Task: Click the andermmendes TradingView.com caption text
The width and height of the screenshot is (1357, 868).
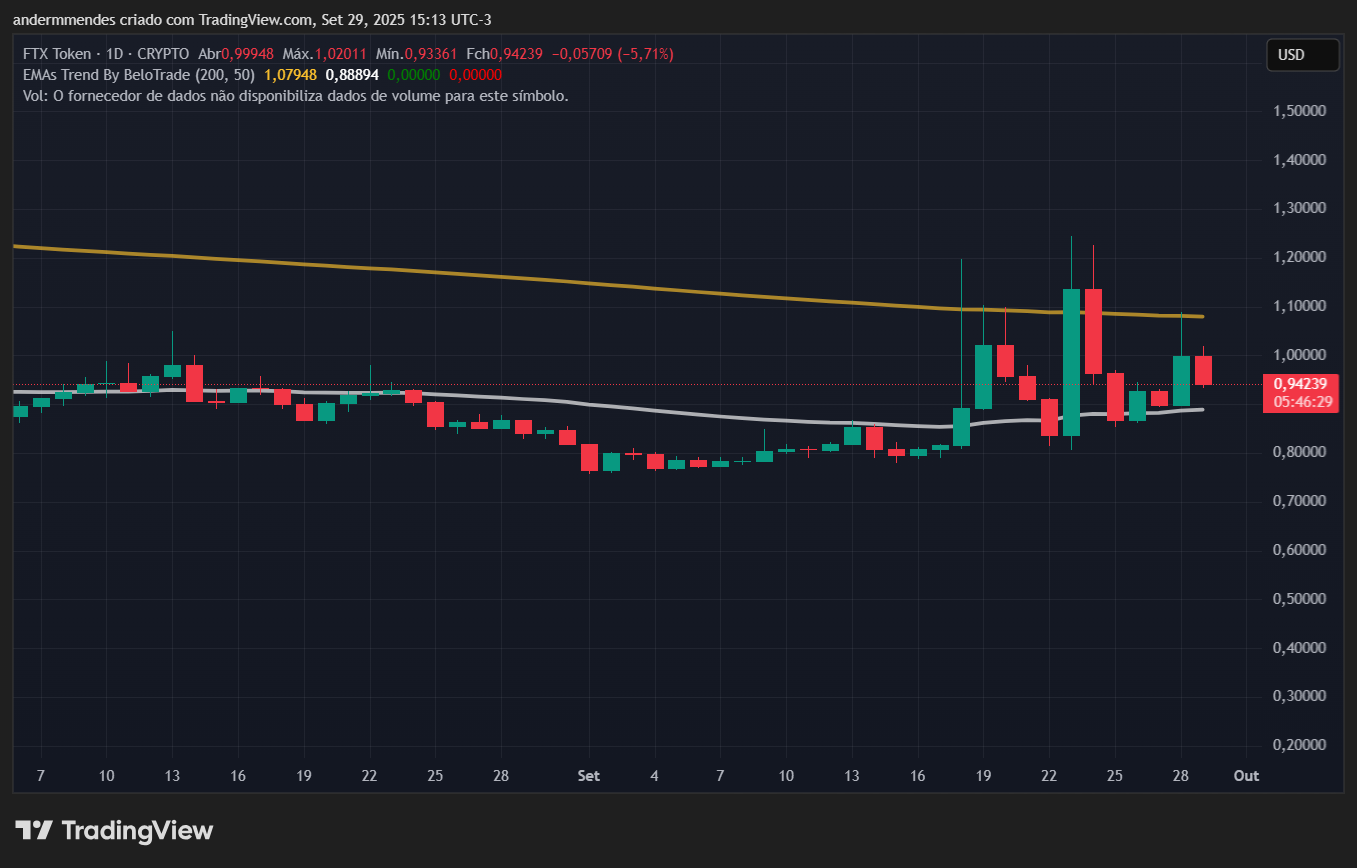Action: pos(251,20)
